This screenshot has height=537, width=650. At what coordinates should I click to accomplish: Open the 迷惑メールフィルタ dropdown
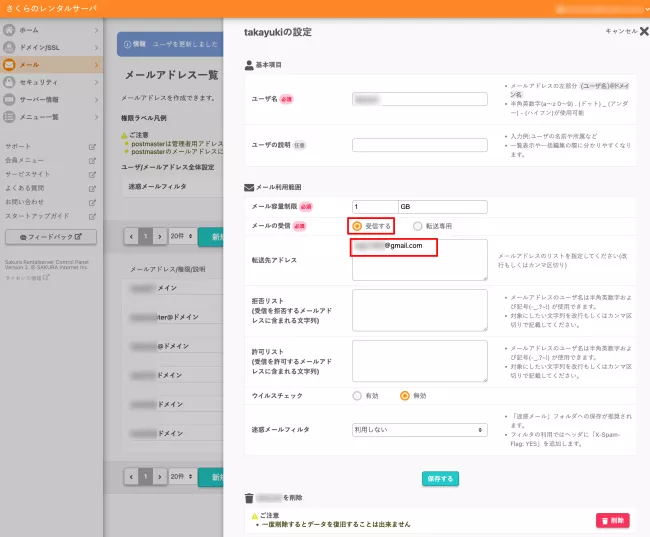[x=420, y=430]
